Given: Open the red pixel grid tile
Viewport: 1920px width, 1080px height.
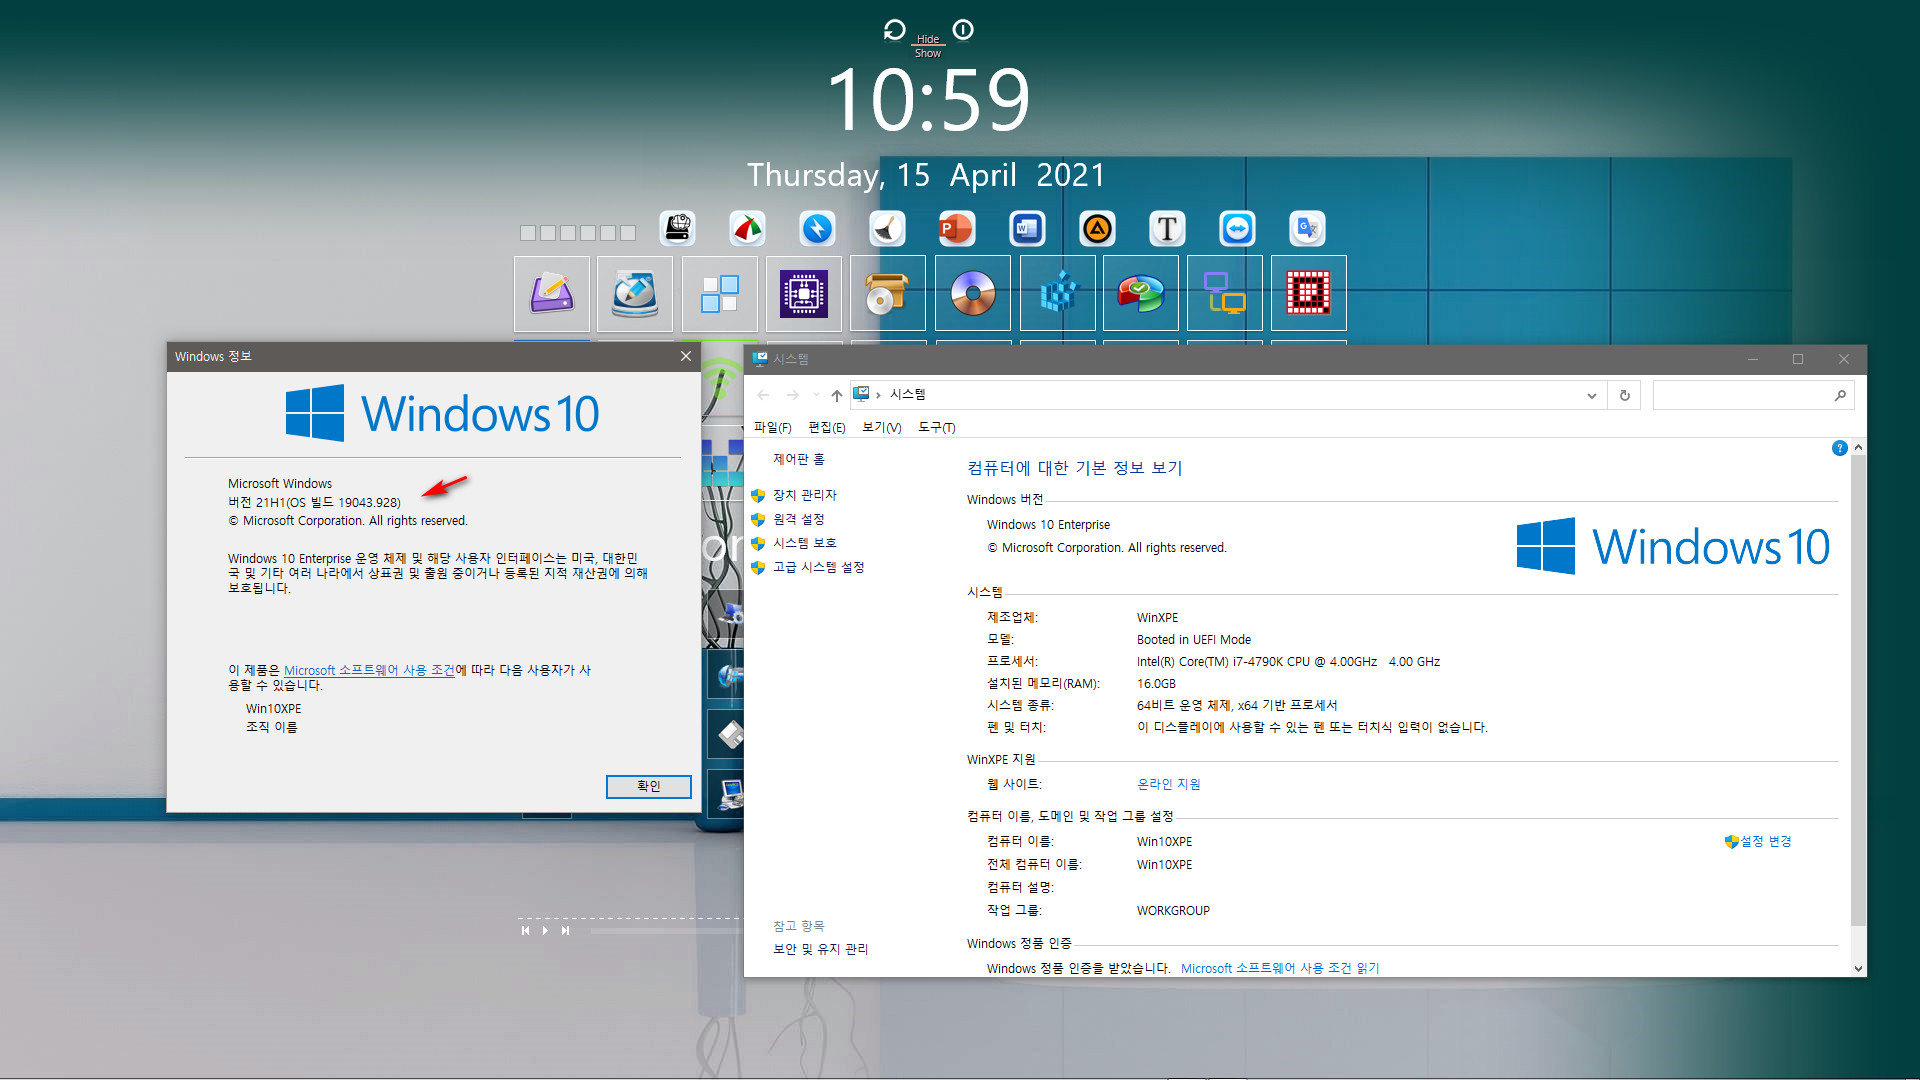Looking at the screenshot, I should pos(1309,293).
